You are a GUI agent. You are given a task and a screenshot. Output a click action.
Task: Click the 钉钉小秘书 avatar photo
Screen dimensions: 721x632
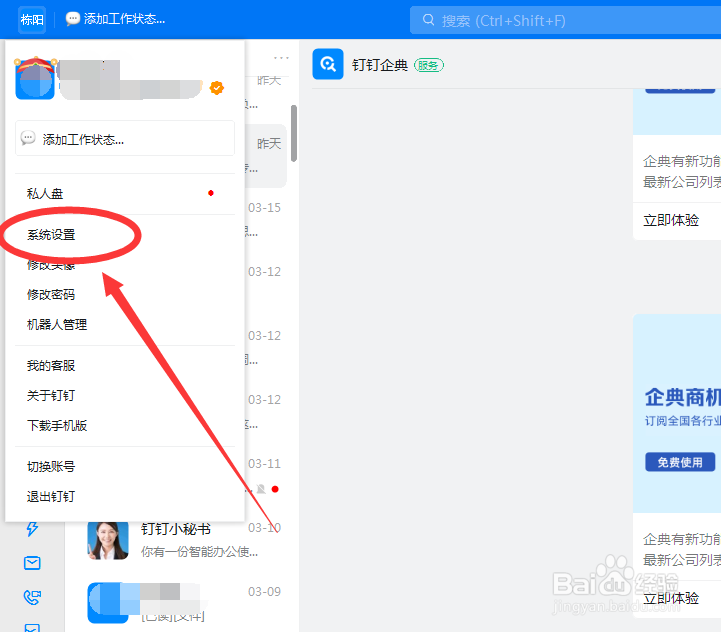point(108,540)
